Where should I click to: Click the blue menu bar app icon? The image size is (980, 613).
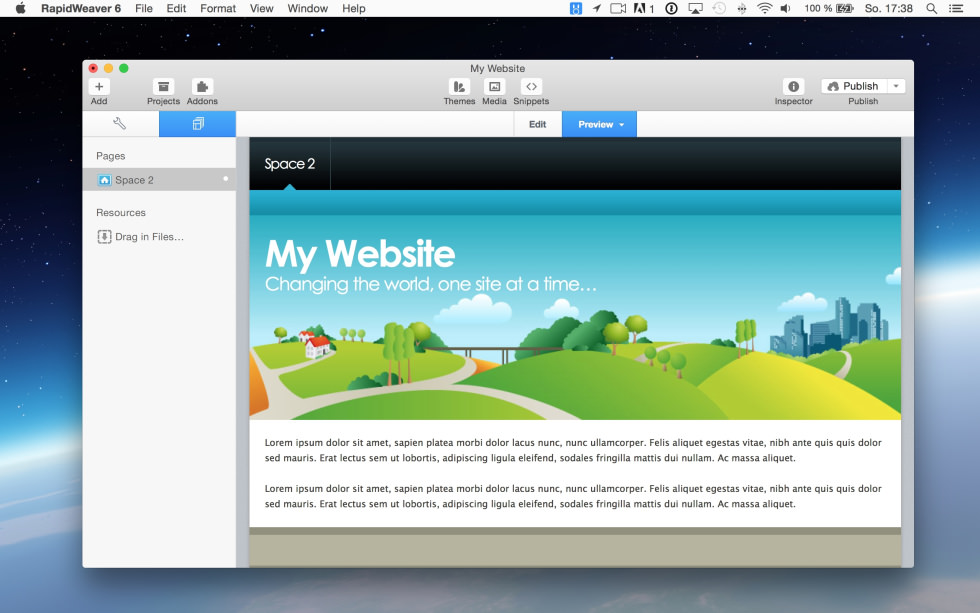pos(576,8)
